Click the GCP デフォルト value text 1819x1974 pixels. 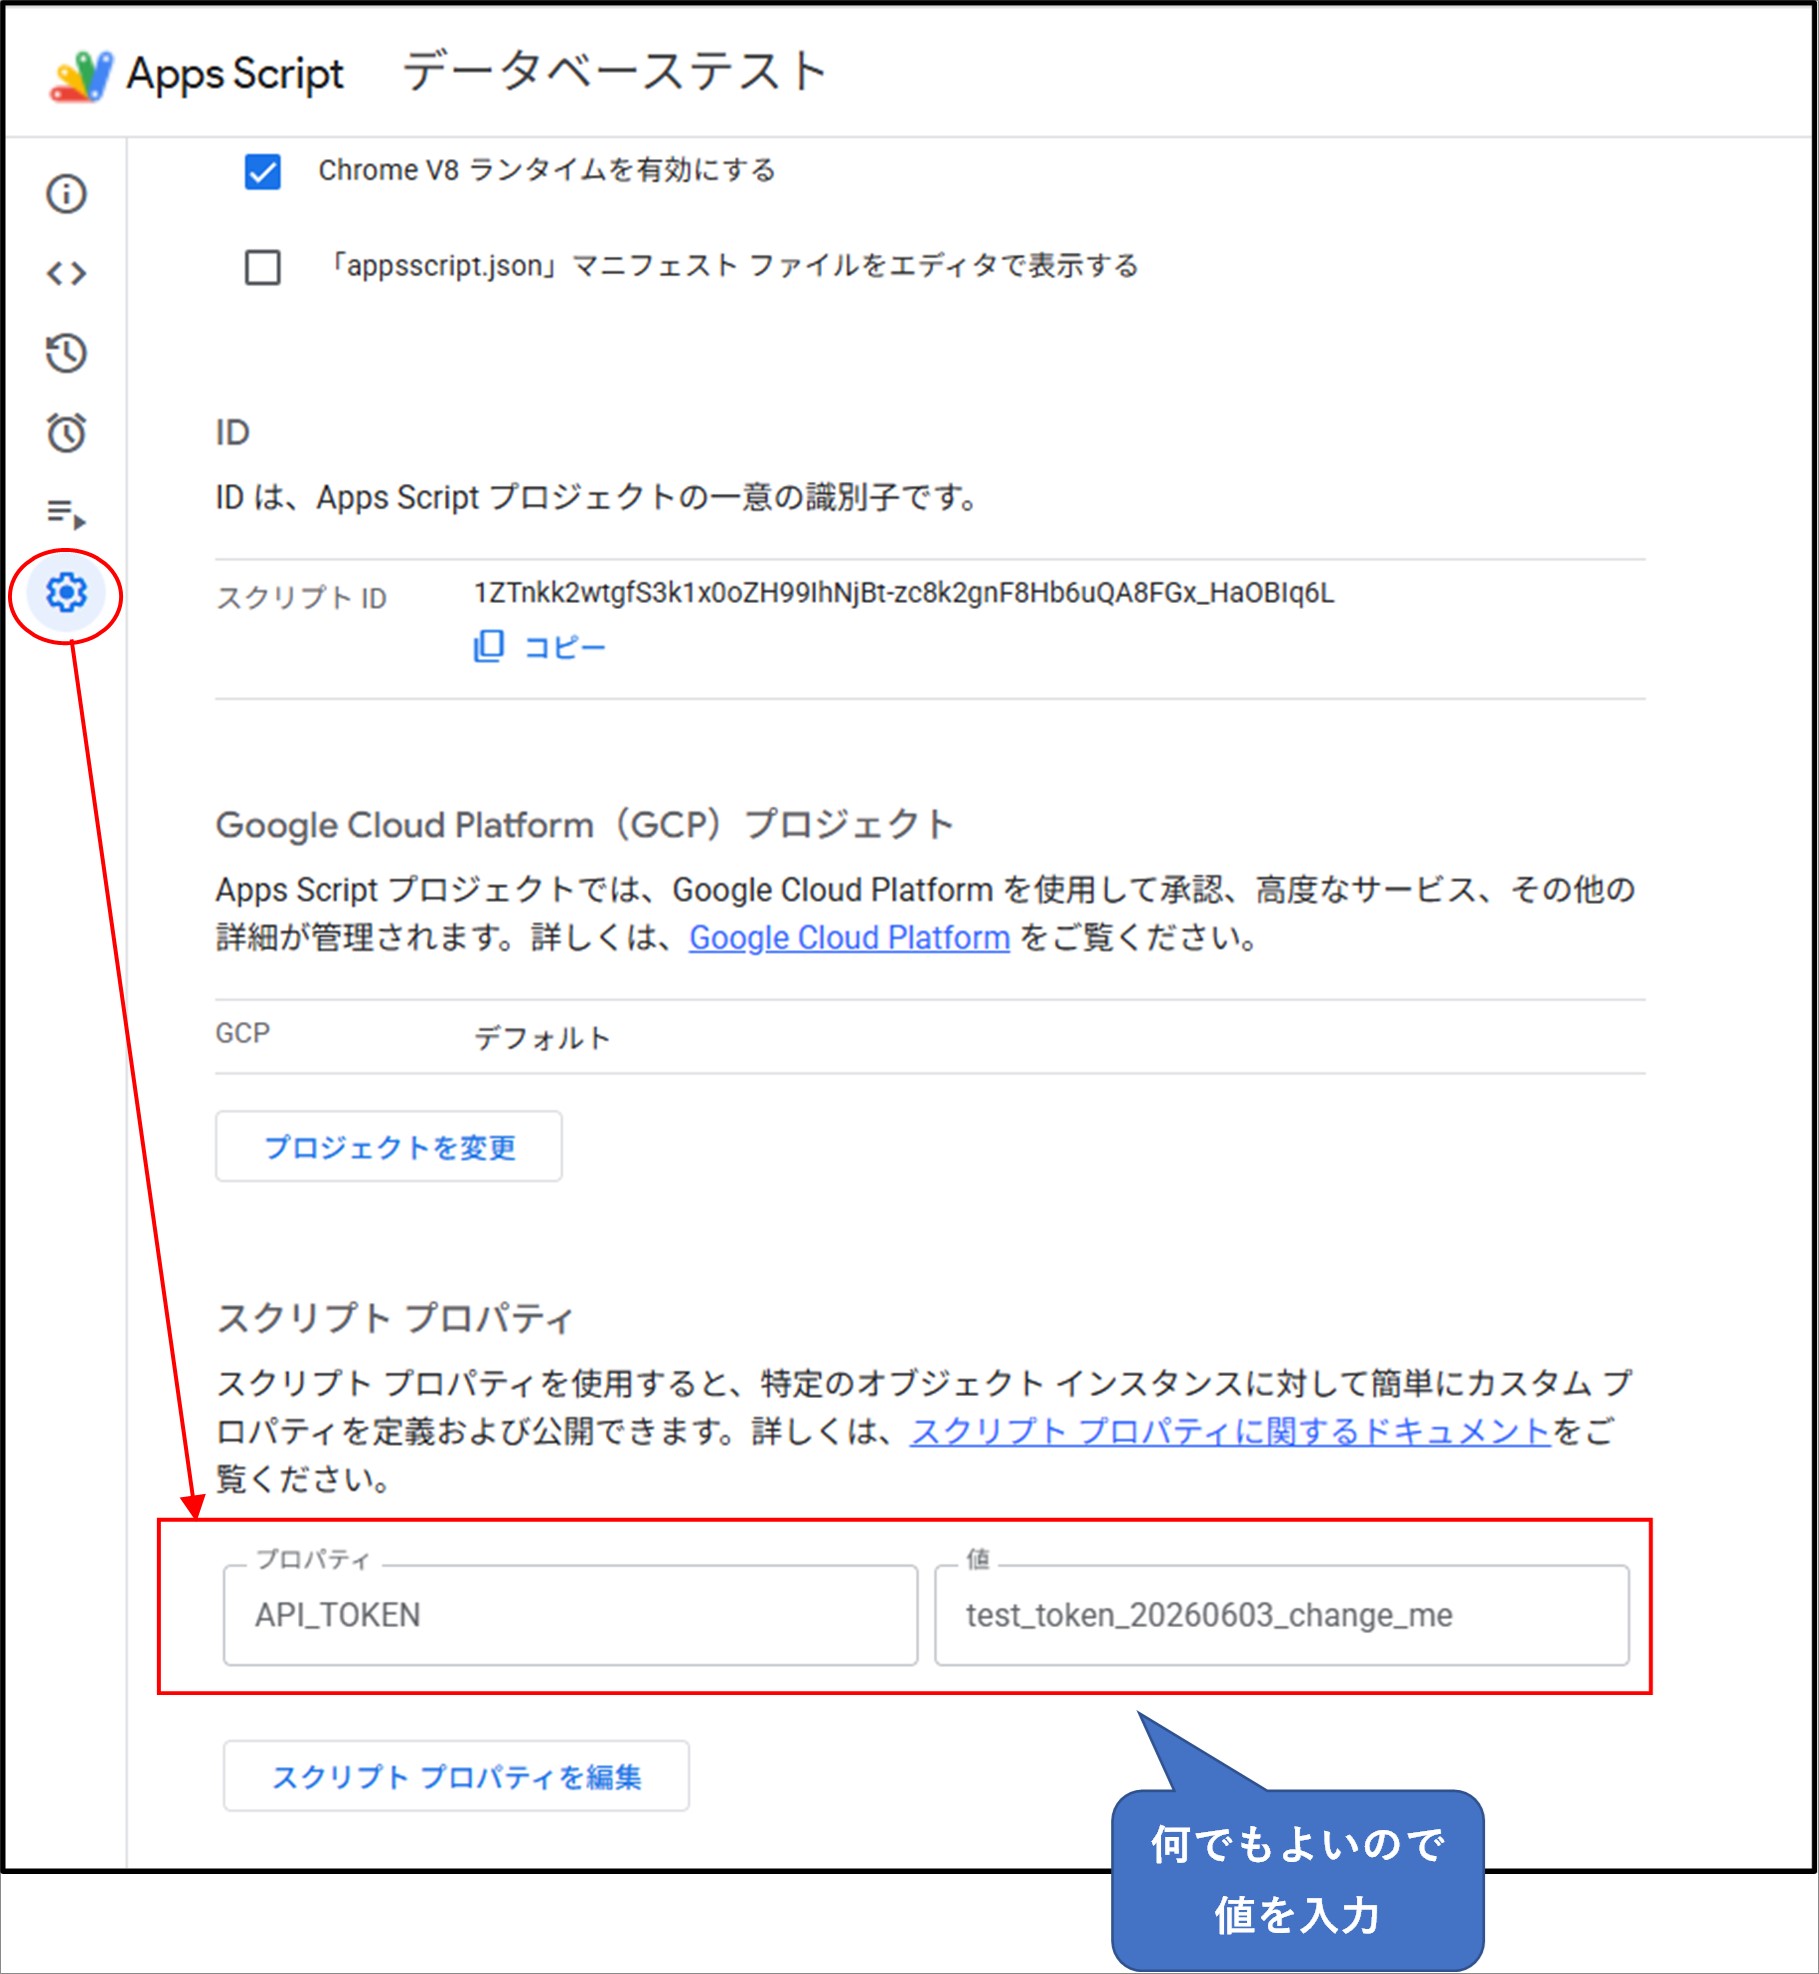(x=542, y=1038)
